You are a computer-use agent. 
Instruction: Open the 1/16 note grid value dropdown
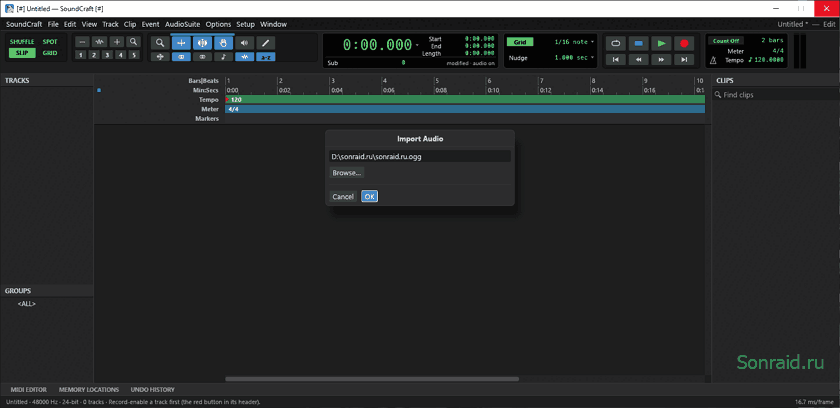pos(574,42)
